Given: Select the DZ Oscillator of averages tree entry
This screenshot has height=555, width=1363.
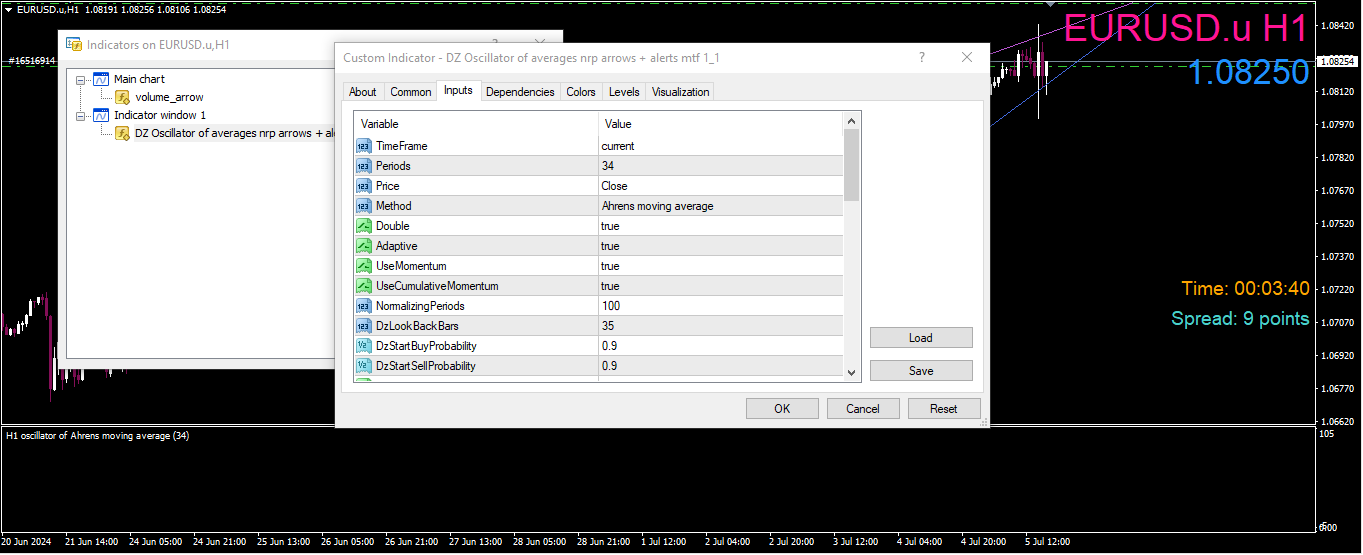Looking at the screenshot, I should (x=233, y=133).
